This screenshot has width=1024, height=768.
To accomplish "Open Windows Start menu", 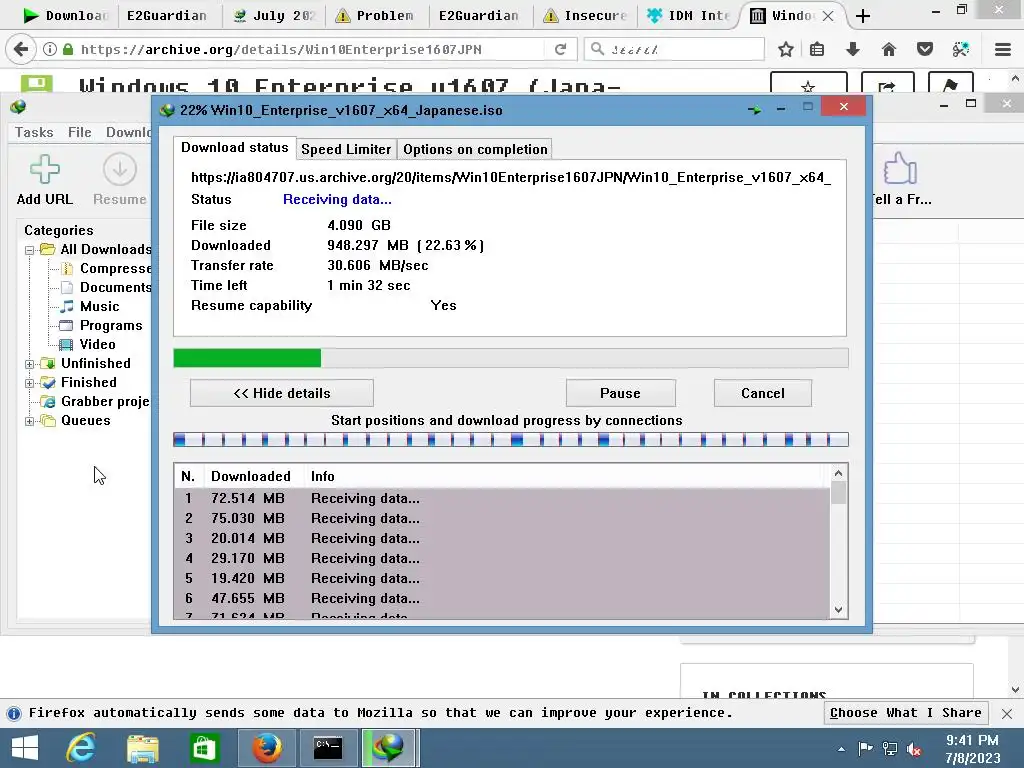I will click(x=25, y=748).
